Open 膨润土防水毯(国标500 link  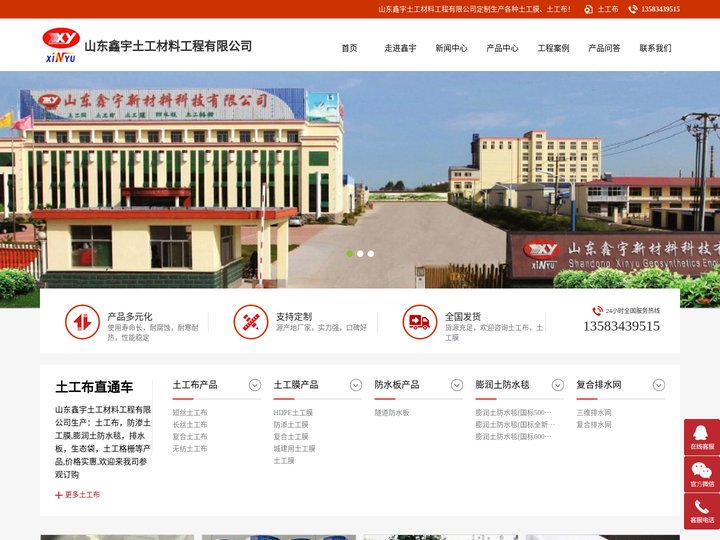click(513, 412)
